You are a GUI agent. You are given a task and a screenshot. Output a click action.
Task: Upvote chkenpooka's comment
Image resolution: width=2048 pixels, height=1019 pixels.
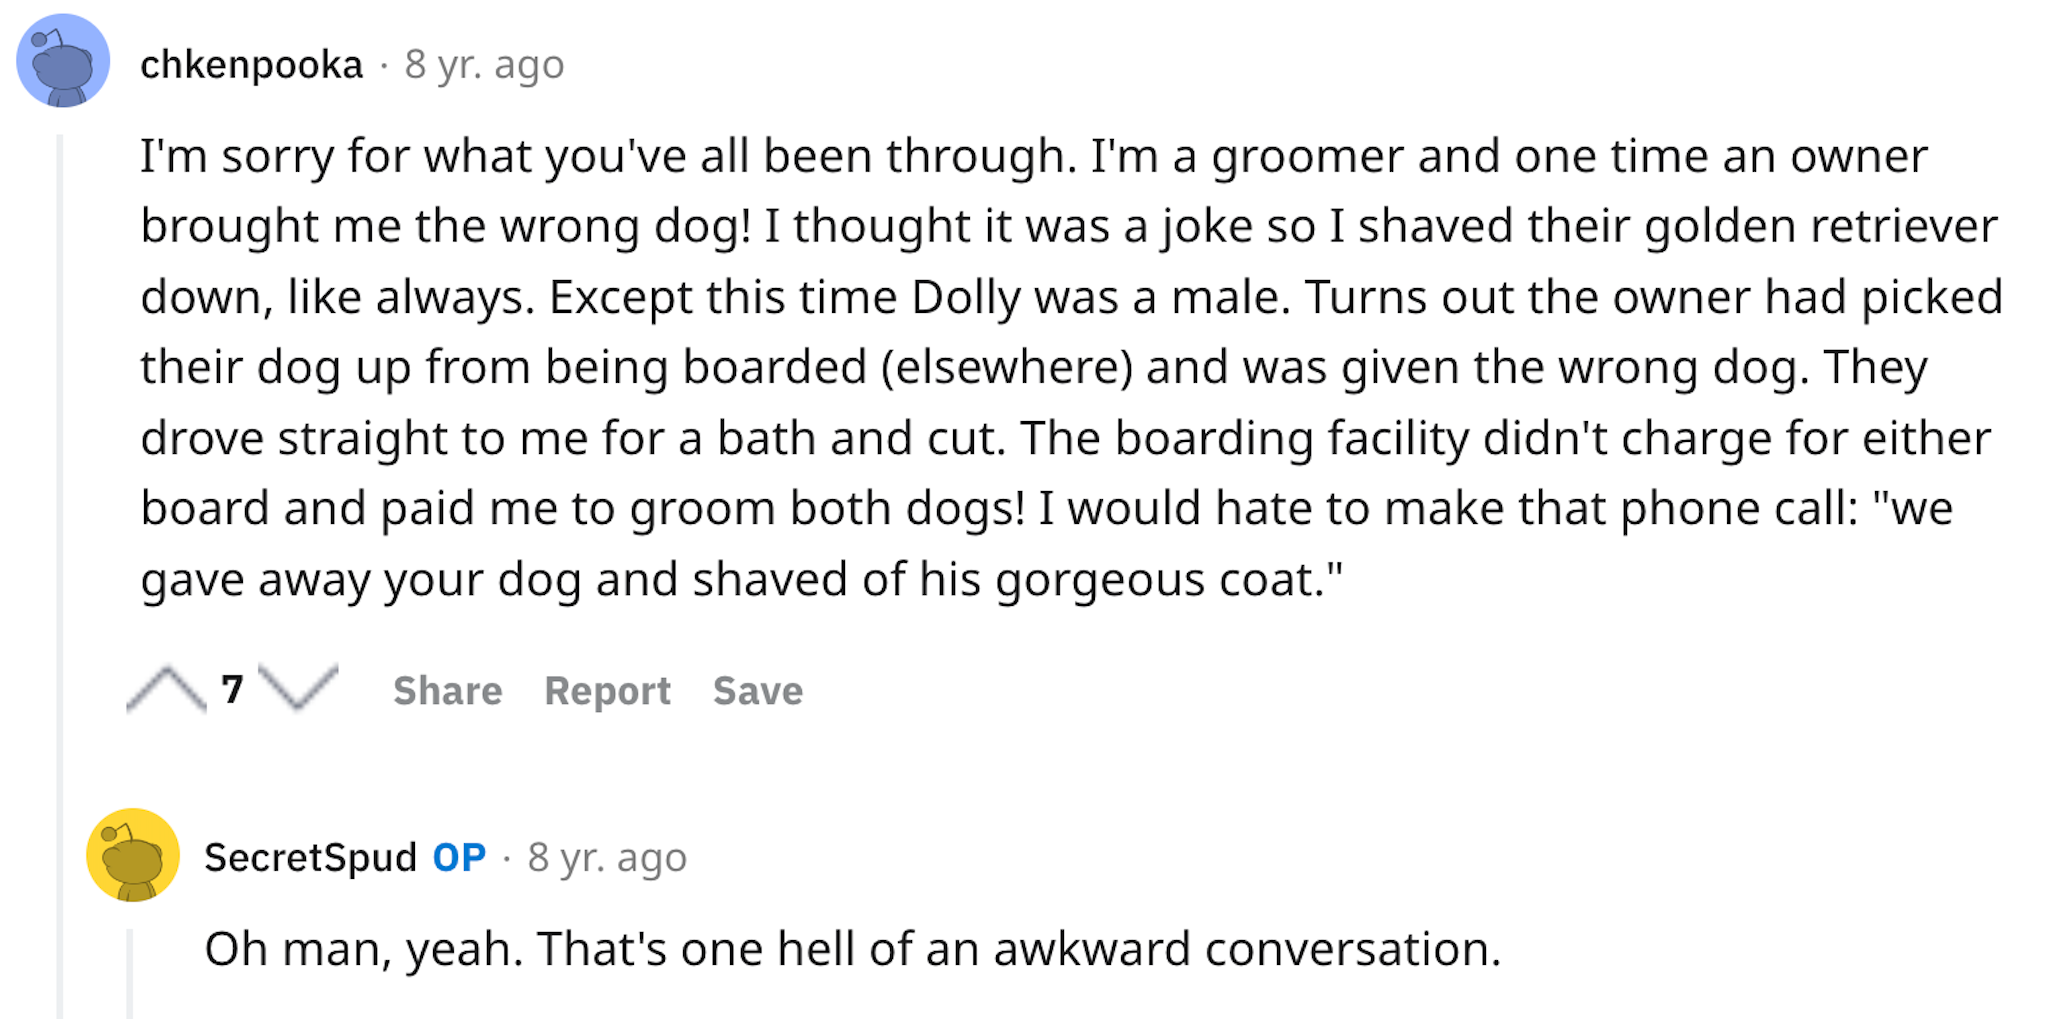click(x=166, y=689)
